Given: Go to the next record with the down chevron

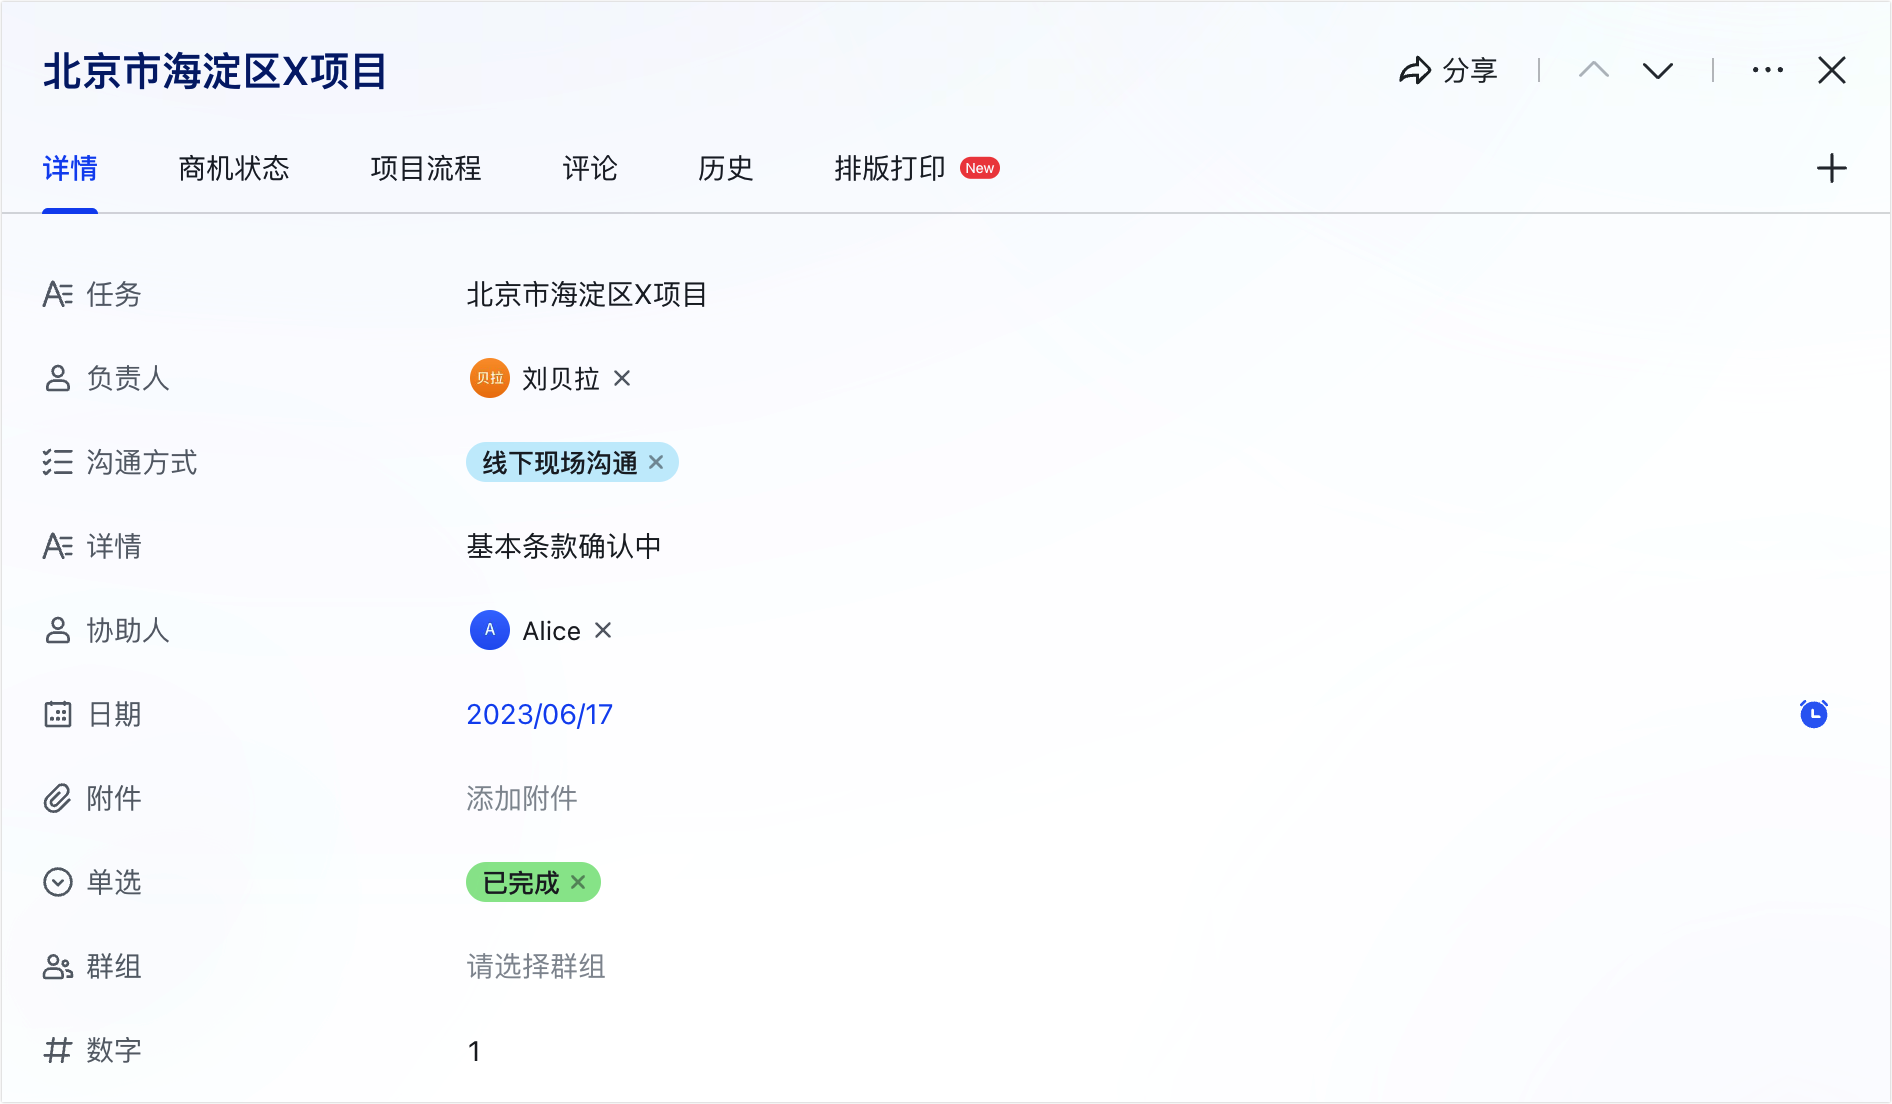Looking at the screenshot, I should coord(1657,71).
